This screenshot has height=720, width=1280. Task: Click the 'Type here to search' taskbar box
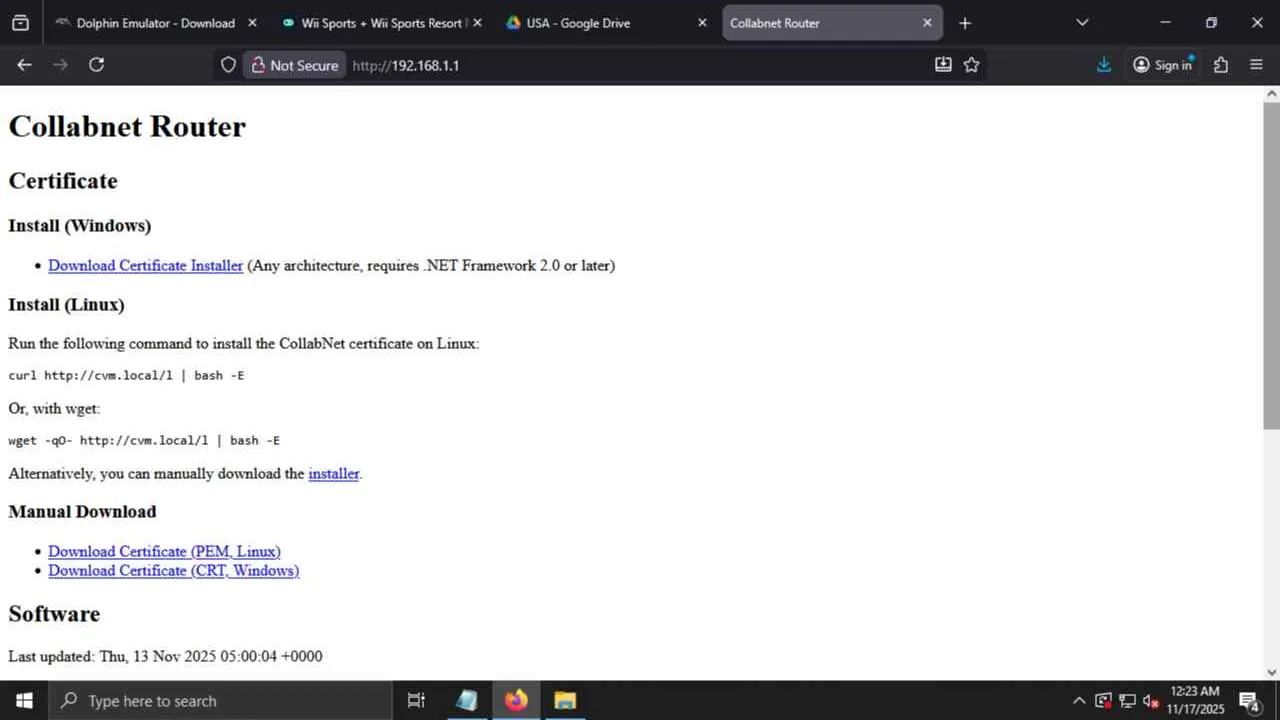[x=220, y=700]
